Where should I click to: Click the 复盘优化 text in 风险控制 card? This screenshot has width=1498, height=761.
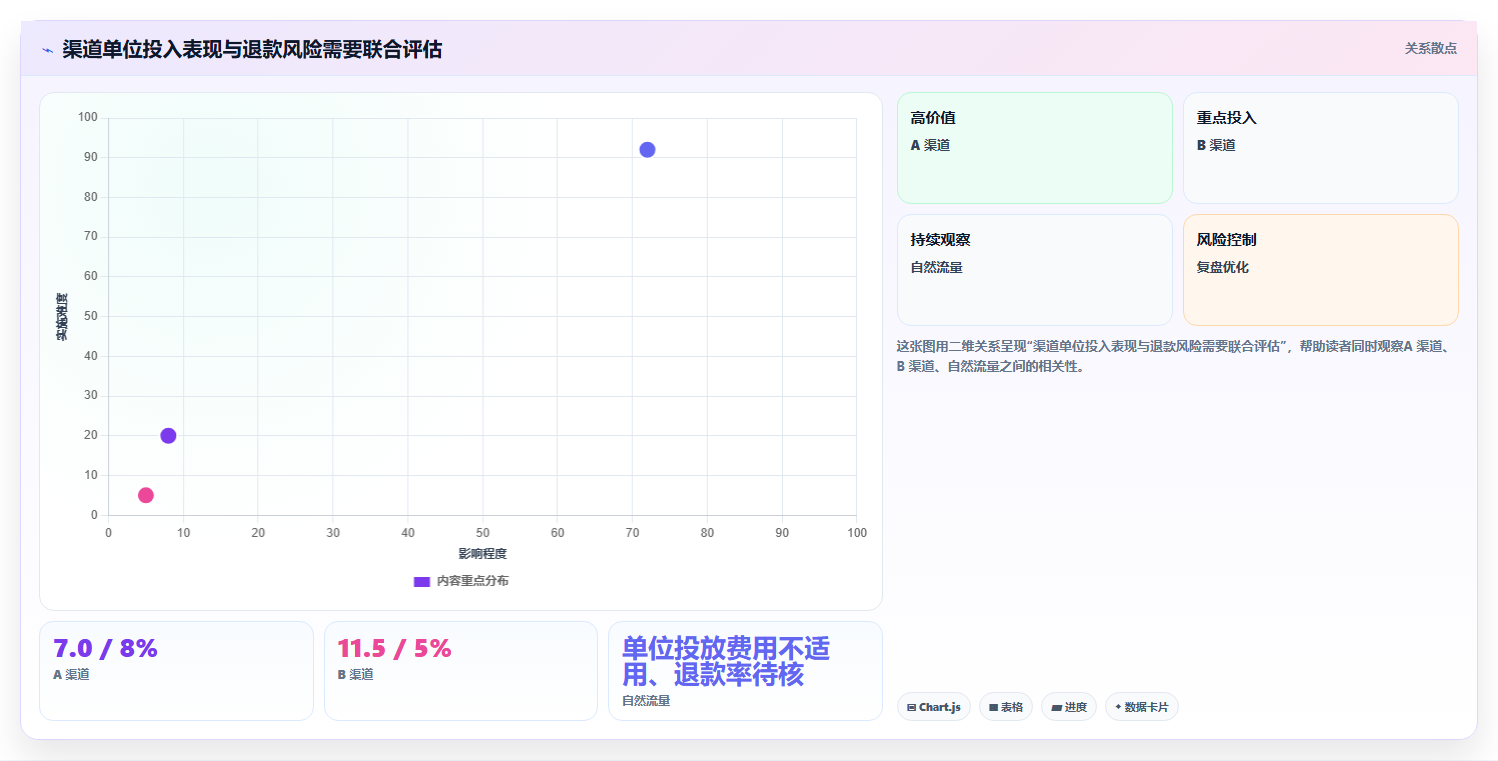tap(1223, 267)
